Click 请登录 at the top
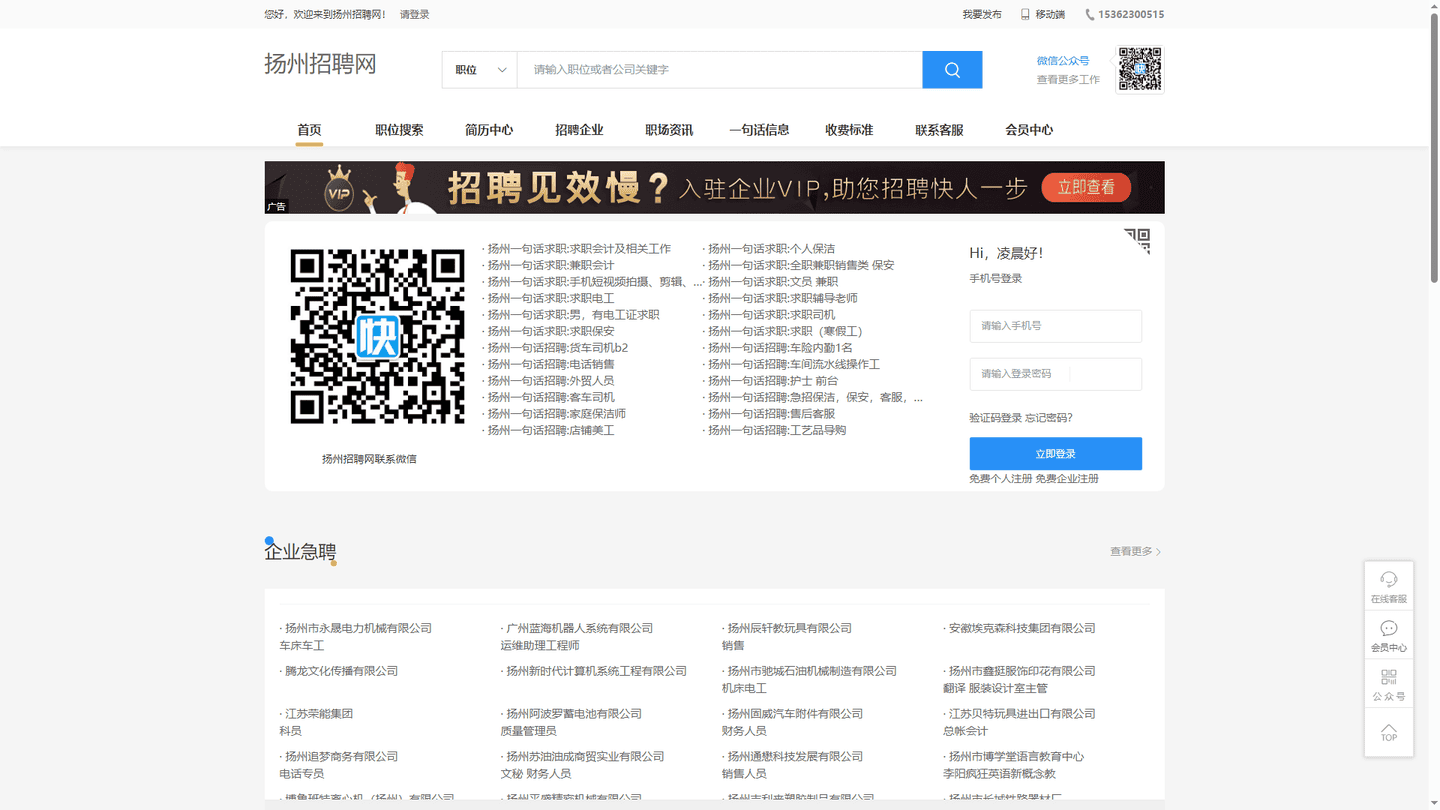The height and width of the screenshot is (810, 1440). click(415, 14)
